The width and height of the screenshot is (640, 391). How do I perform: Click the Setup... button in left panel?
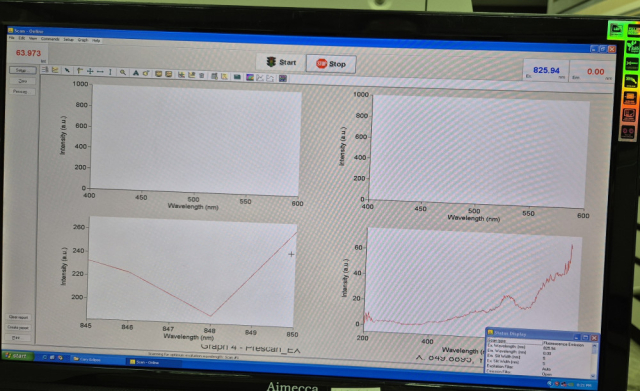[22, 70]
